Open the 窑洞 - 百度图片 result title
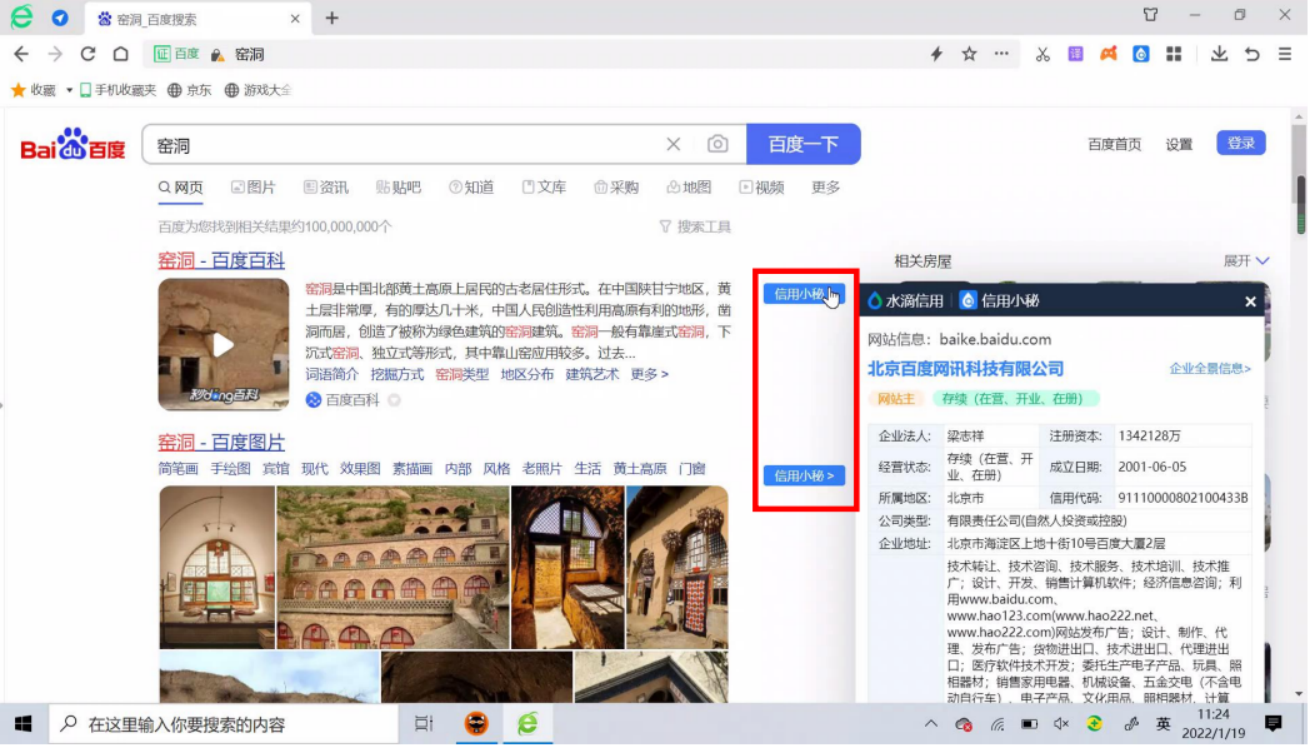 click(x=221, y=442)
